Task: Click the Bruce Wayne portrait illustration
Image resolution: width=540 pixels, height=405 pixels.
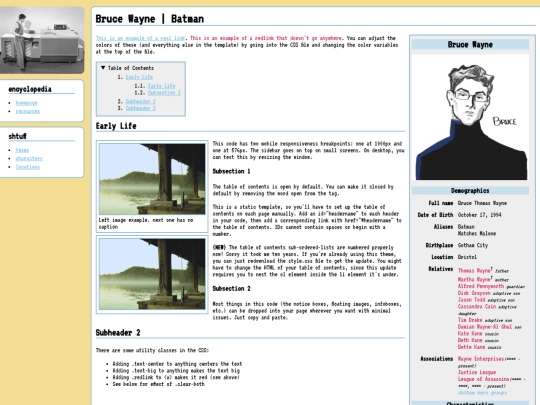Action: click(x=470, y=117)
